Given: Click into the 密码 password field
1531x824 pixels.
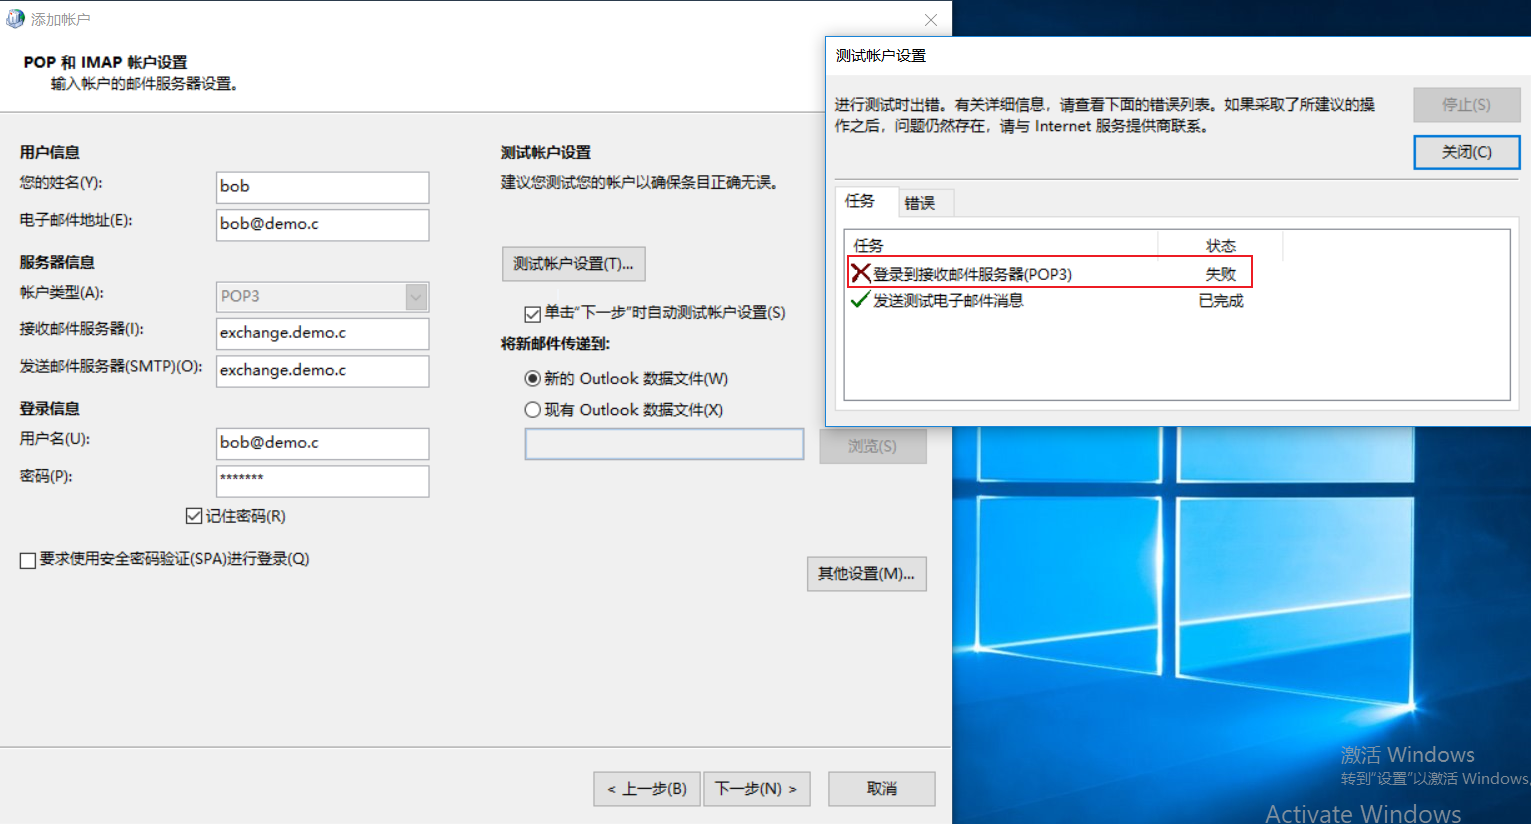Looking at the screenshot, I should click(322, 481).
